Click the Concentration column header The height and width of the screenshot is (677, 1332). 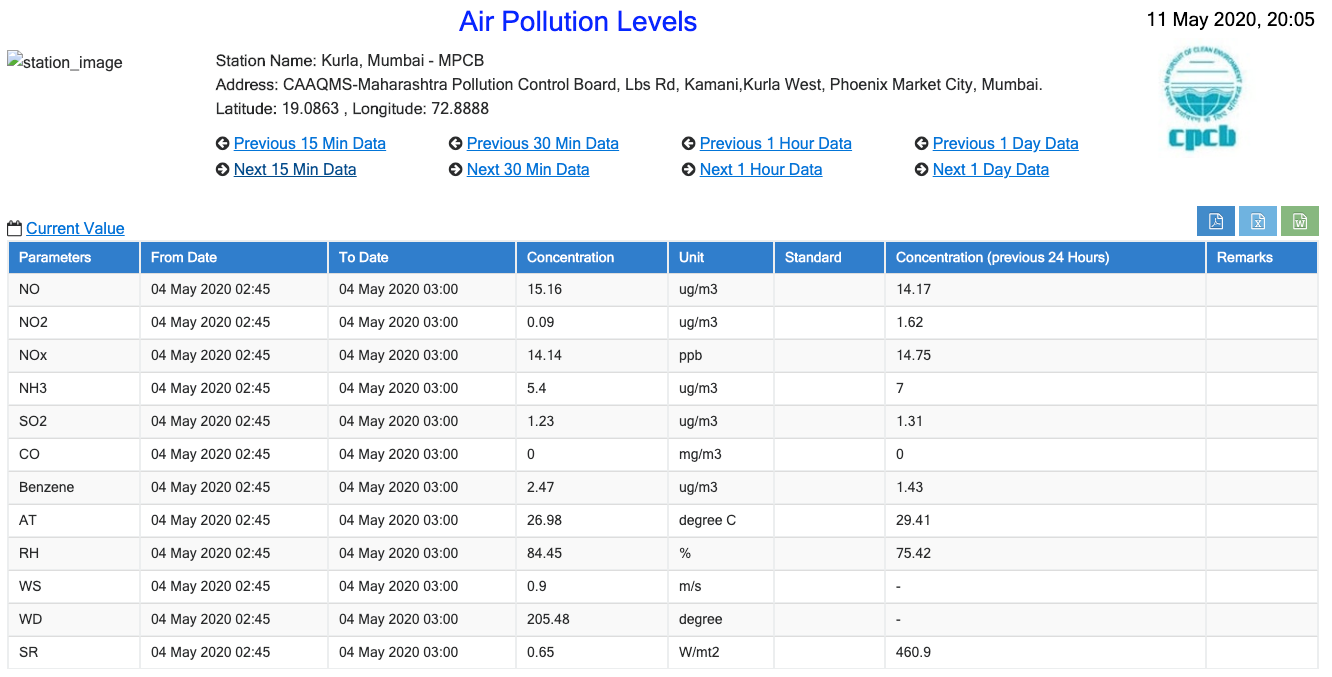tap(570, 257)
